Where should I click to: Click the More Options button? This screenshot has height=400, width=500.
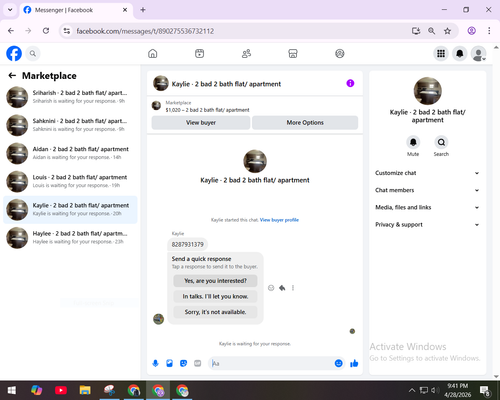[305, 123]
